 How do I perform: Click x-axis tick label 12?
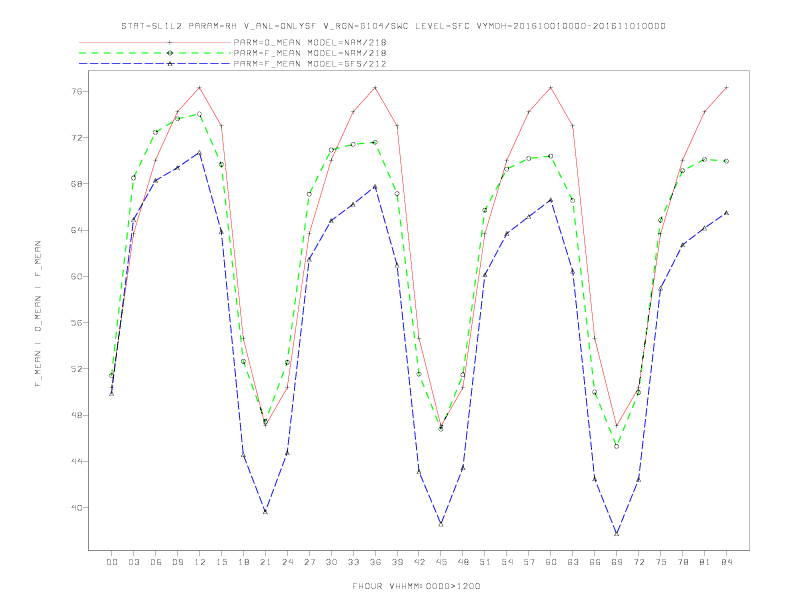200,562
